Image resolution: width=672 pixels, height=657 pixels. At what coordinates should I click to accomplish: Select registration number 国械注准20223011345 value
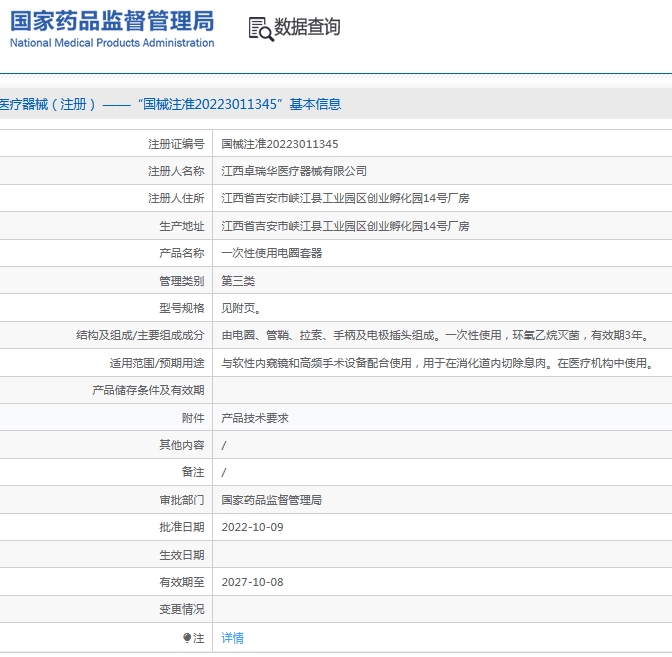tap(279, 144)
